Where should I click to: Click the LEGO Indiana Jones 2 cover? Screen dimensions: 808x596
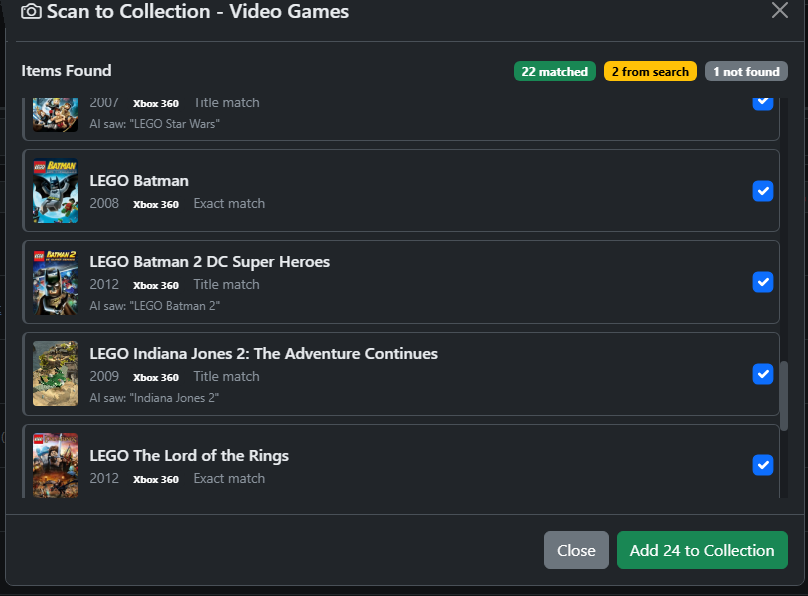(x=55, y=374)
